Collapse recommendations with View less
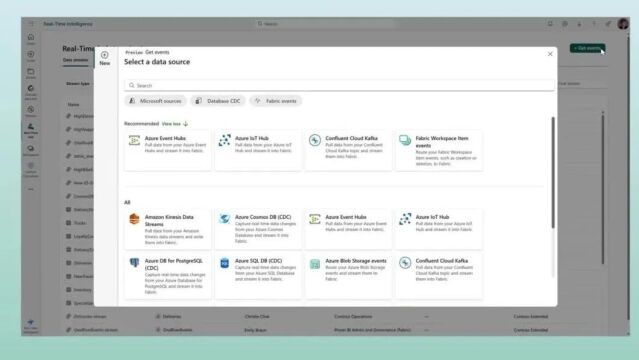The width and height of the screenshot is (639, 360). click(175, 124)
